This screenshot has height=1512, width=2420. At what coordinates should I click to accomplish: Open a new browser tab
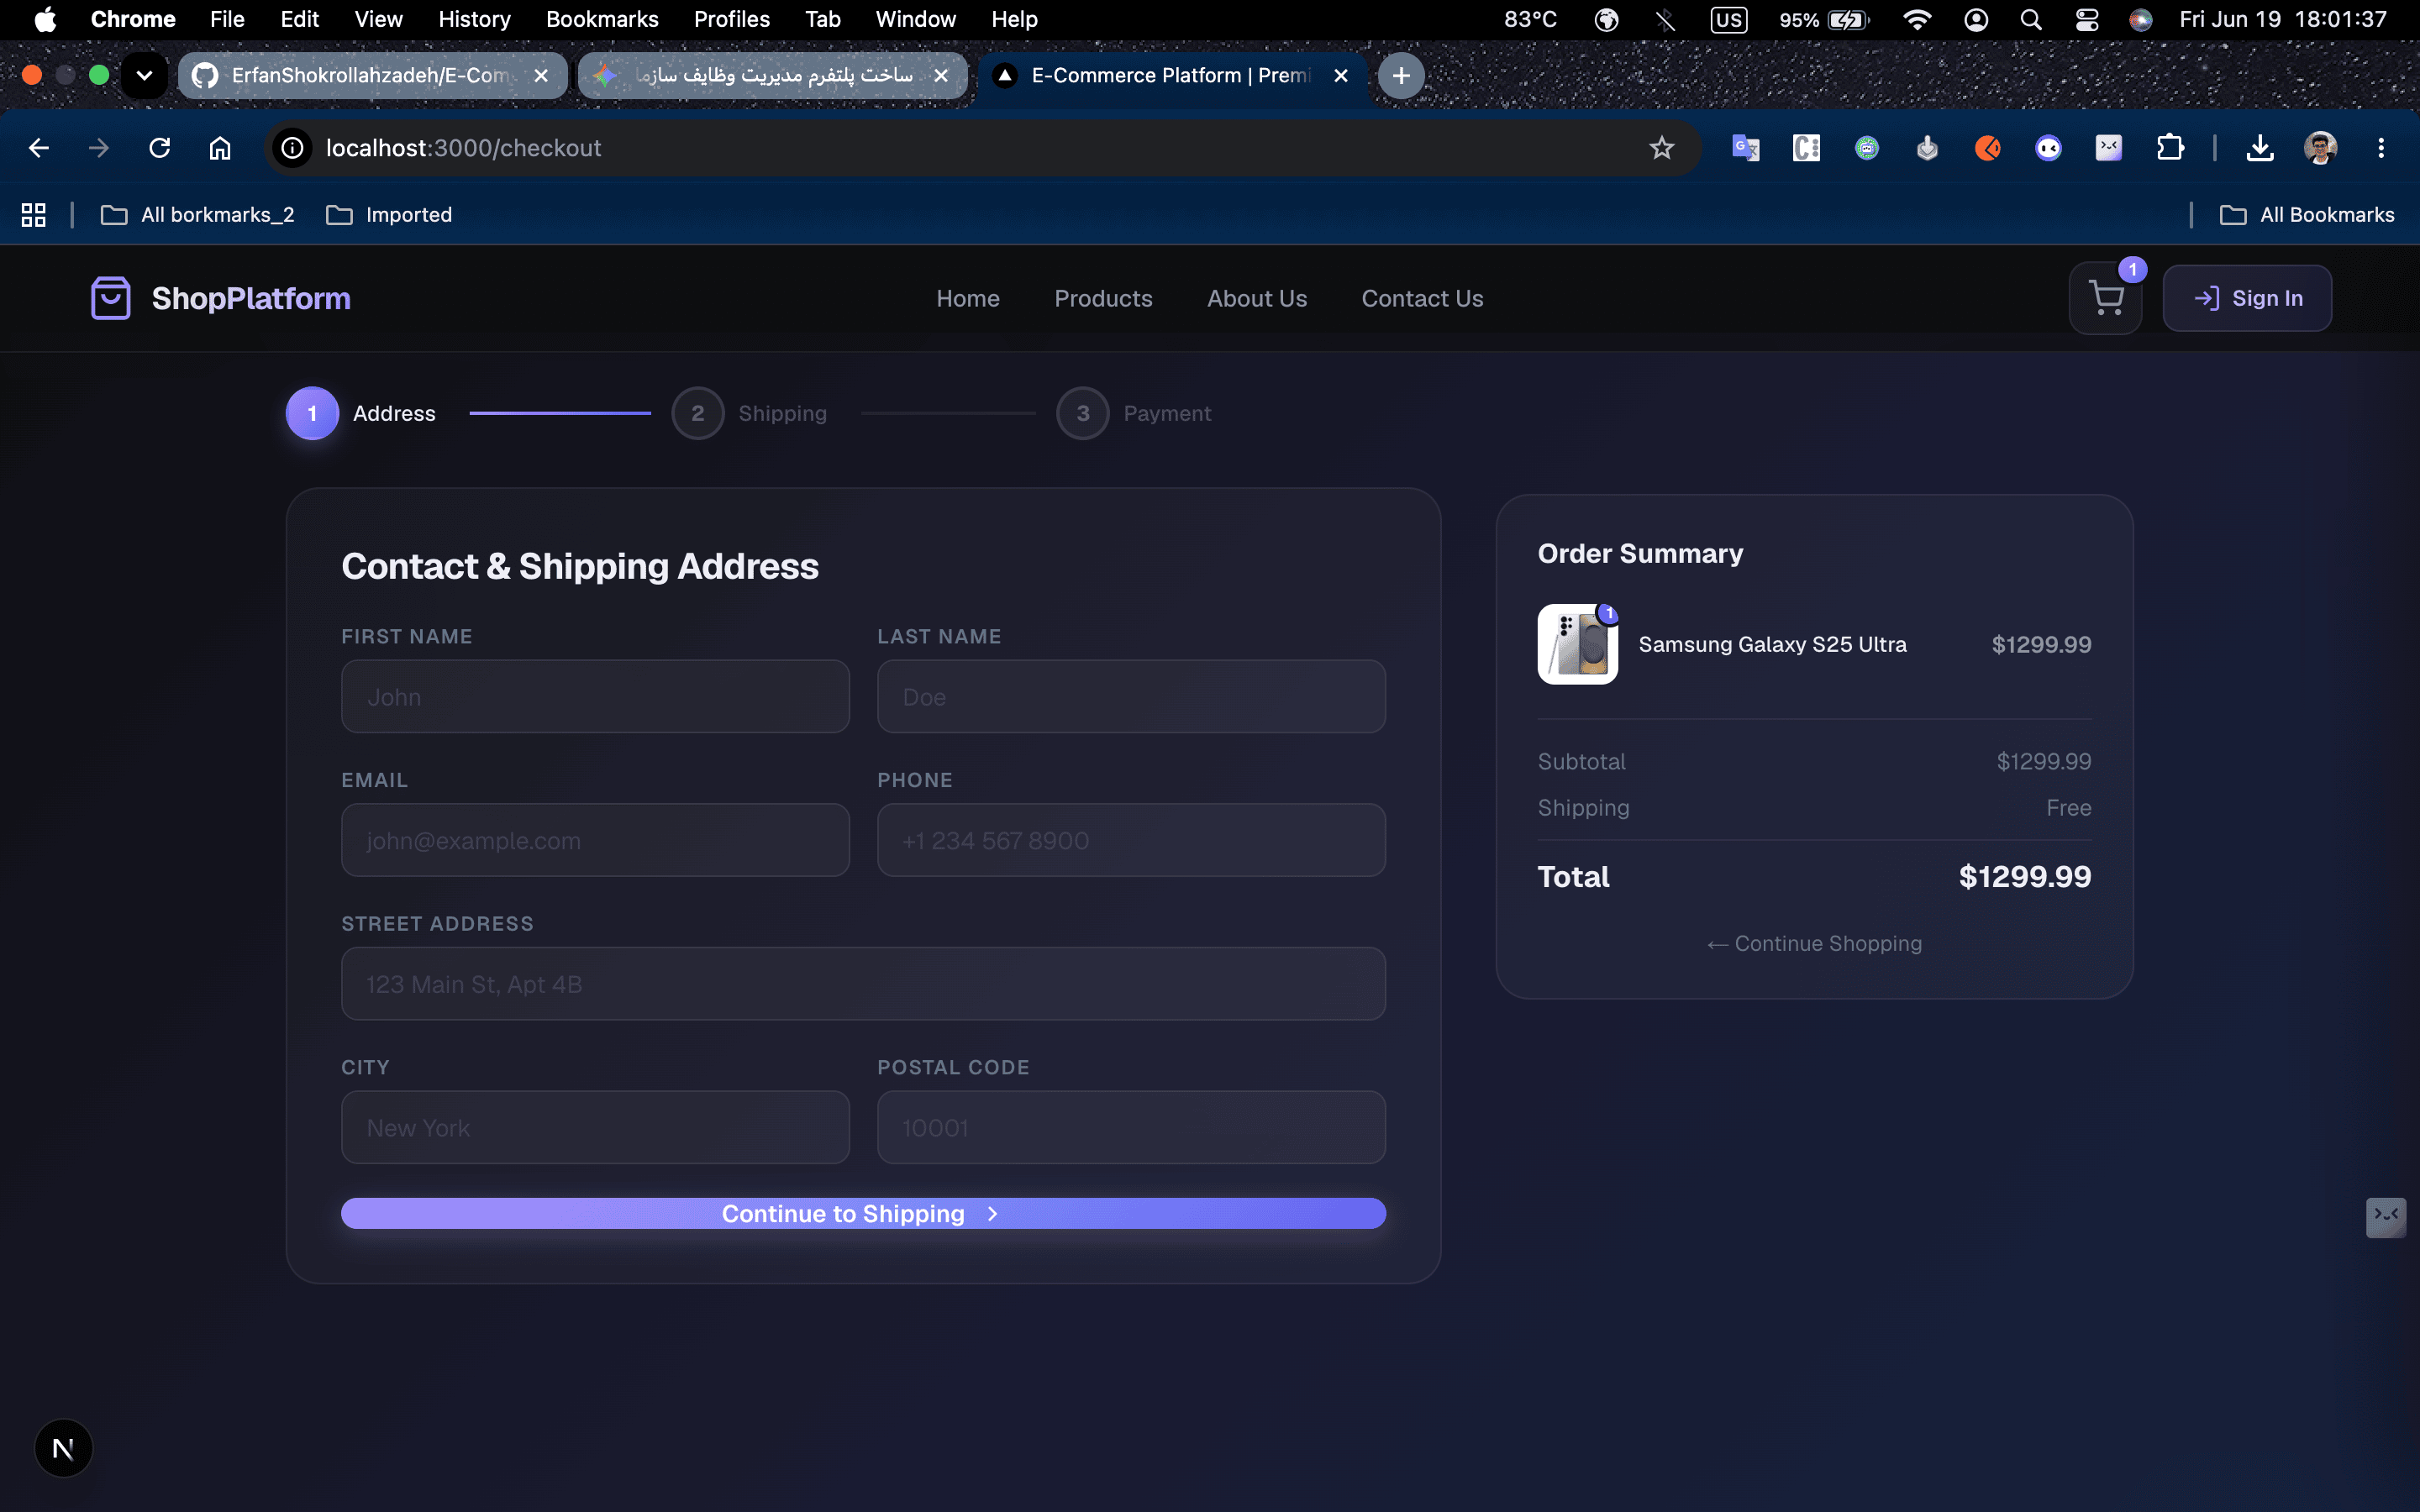[1401, 75]
